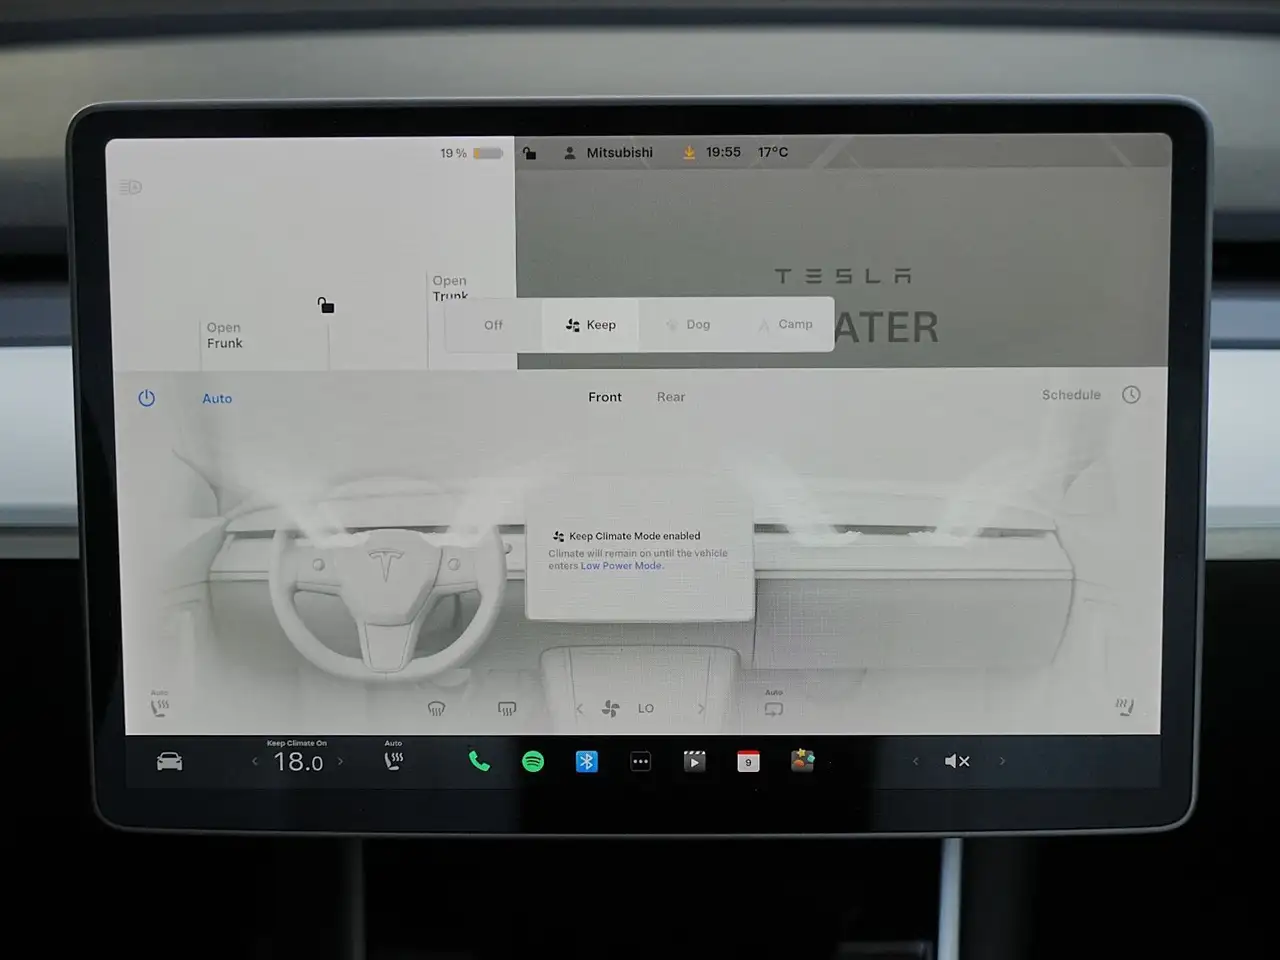Open Bluetooth settings

(587, 762)
